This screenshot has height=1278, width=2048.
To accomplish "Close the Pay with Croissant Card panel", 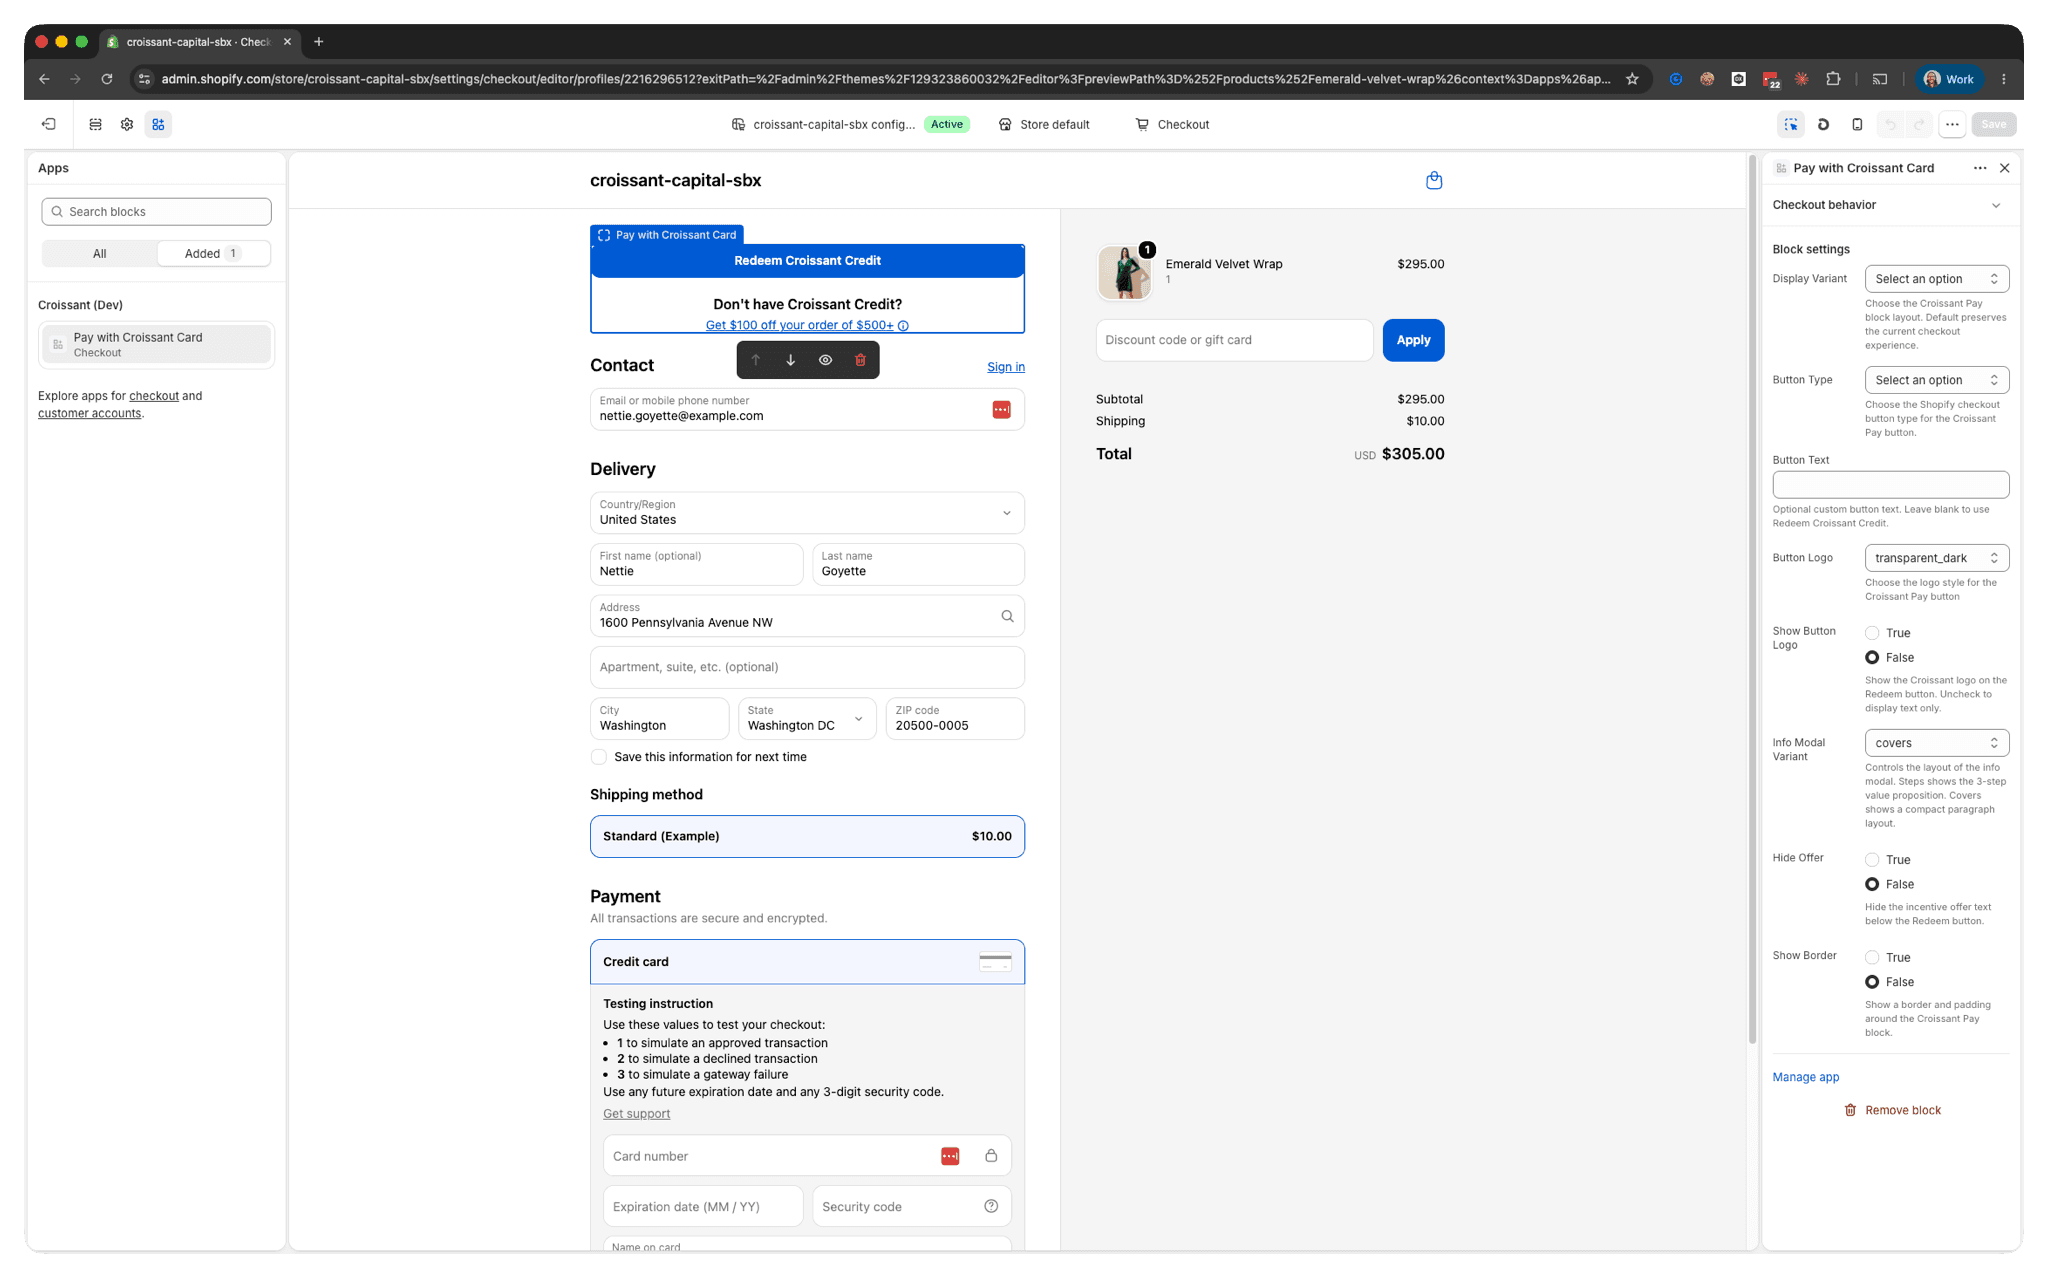I will pos(2004,168).
